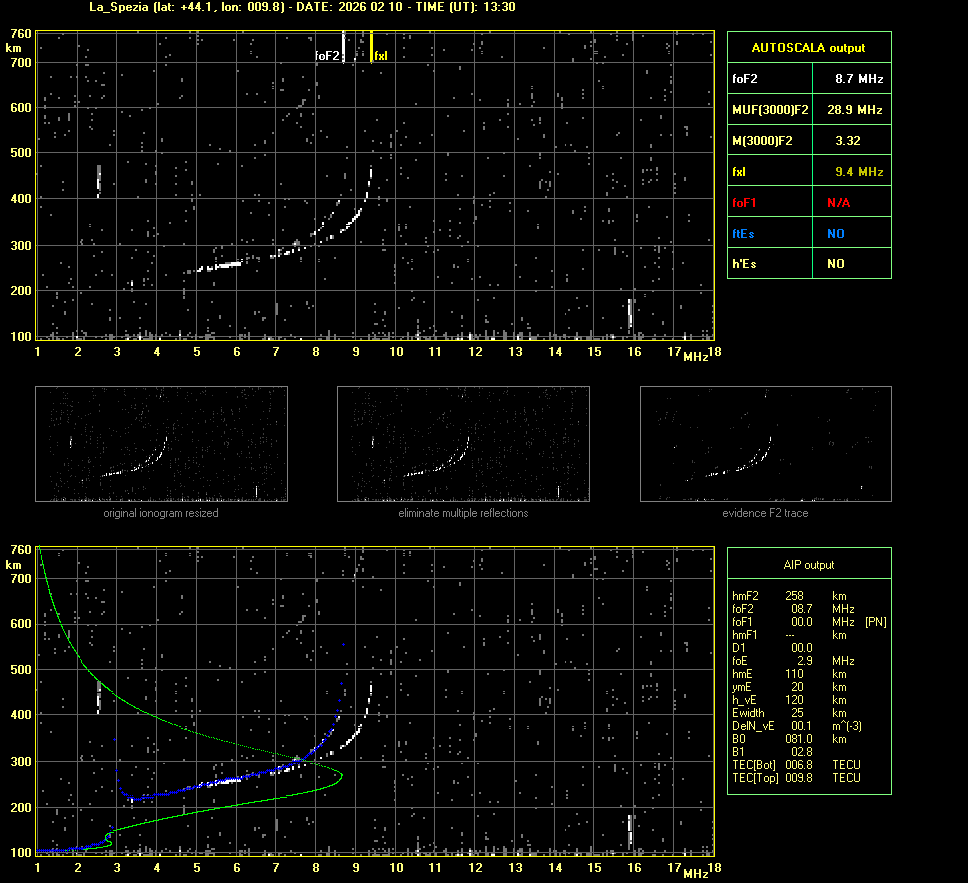Image resolution: width=968 pixels, height=883 pixels.
Task: Click the M(3000)F2 value 3.32
Action: coord(848,141)
